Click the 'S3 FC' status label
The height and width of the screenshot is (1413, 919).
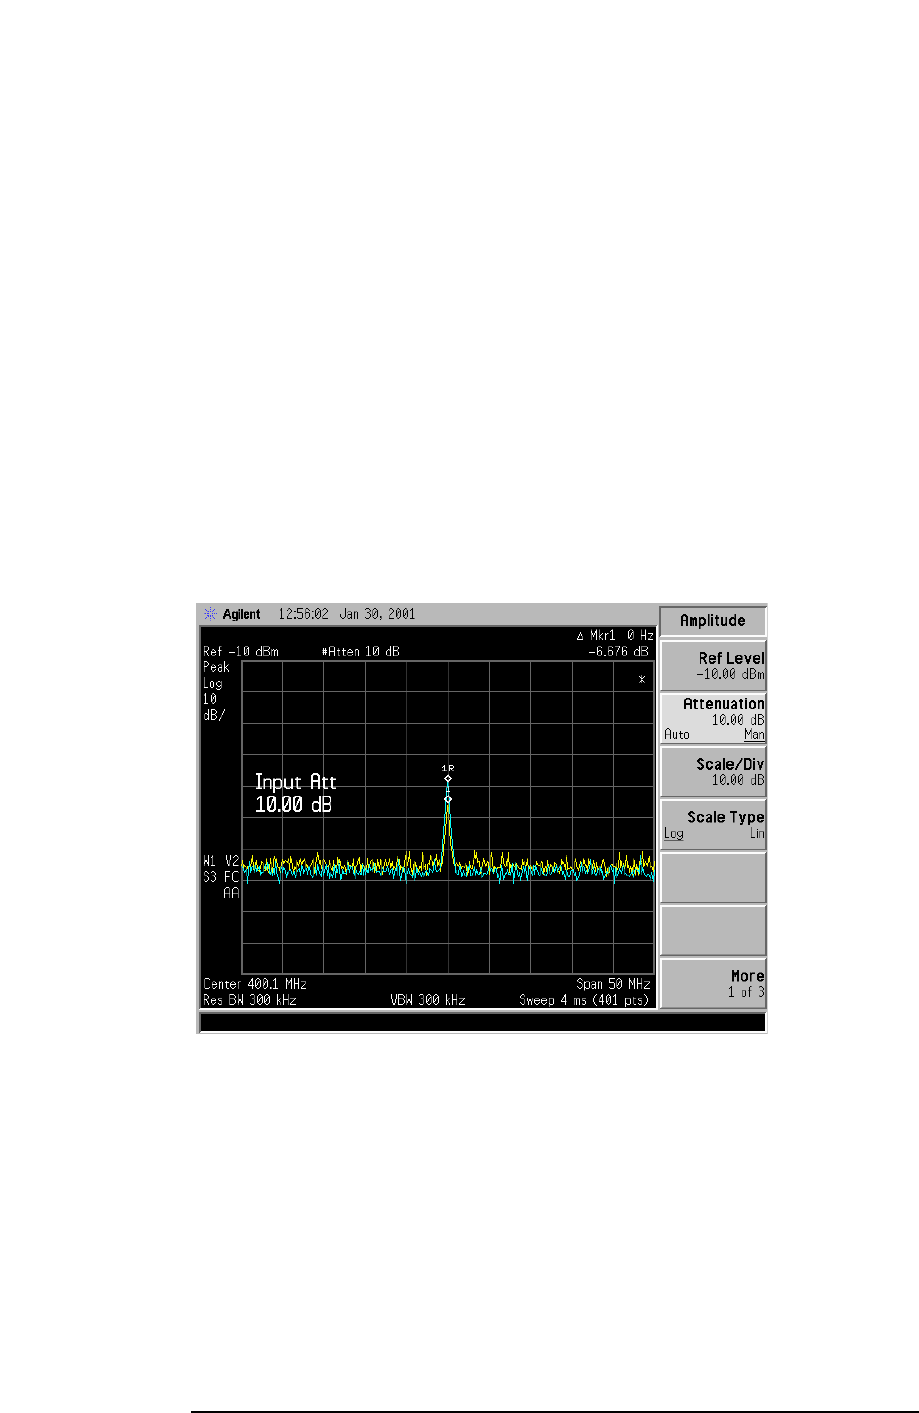click(x=221, y=877)
